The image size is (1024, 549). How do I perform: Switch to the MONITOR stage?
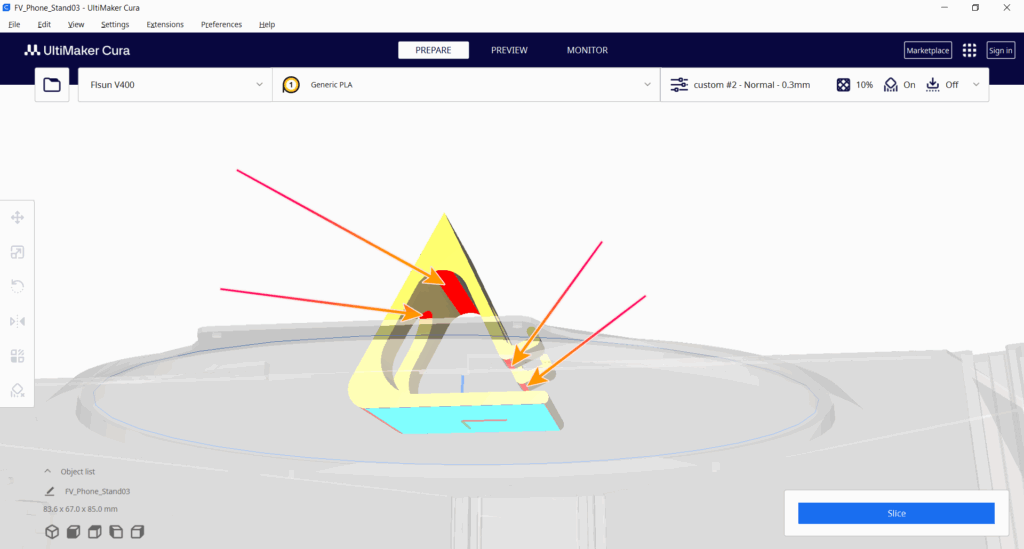coord(587,50)
